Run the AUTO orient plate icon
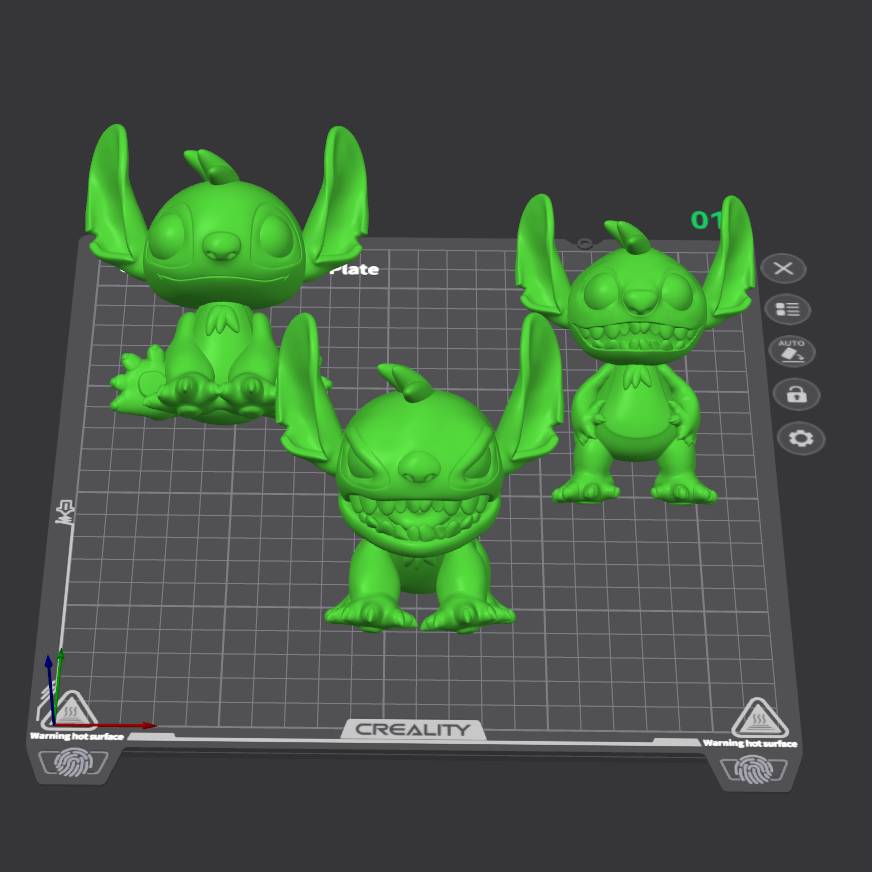The width and height of the screenshot is (872, 872). 791,352
